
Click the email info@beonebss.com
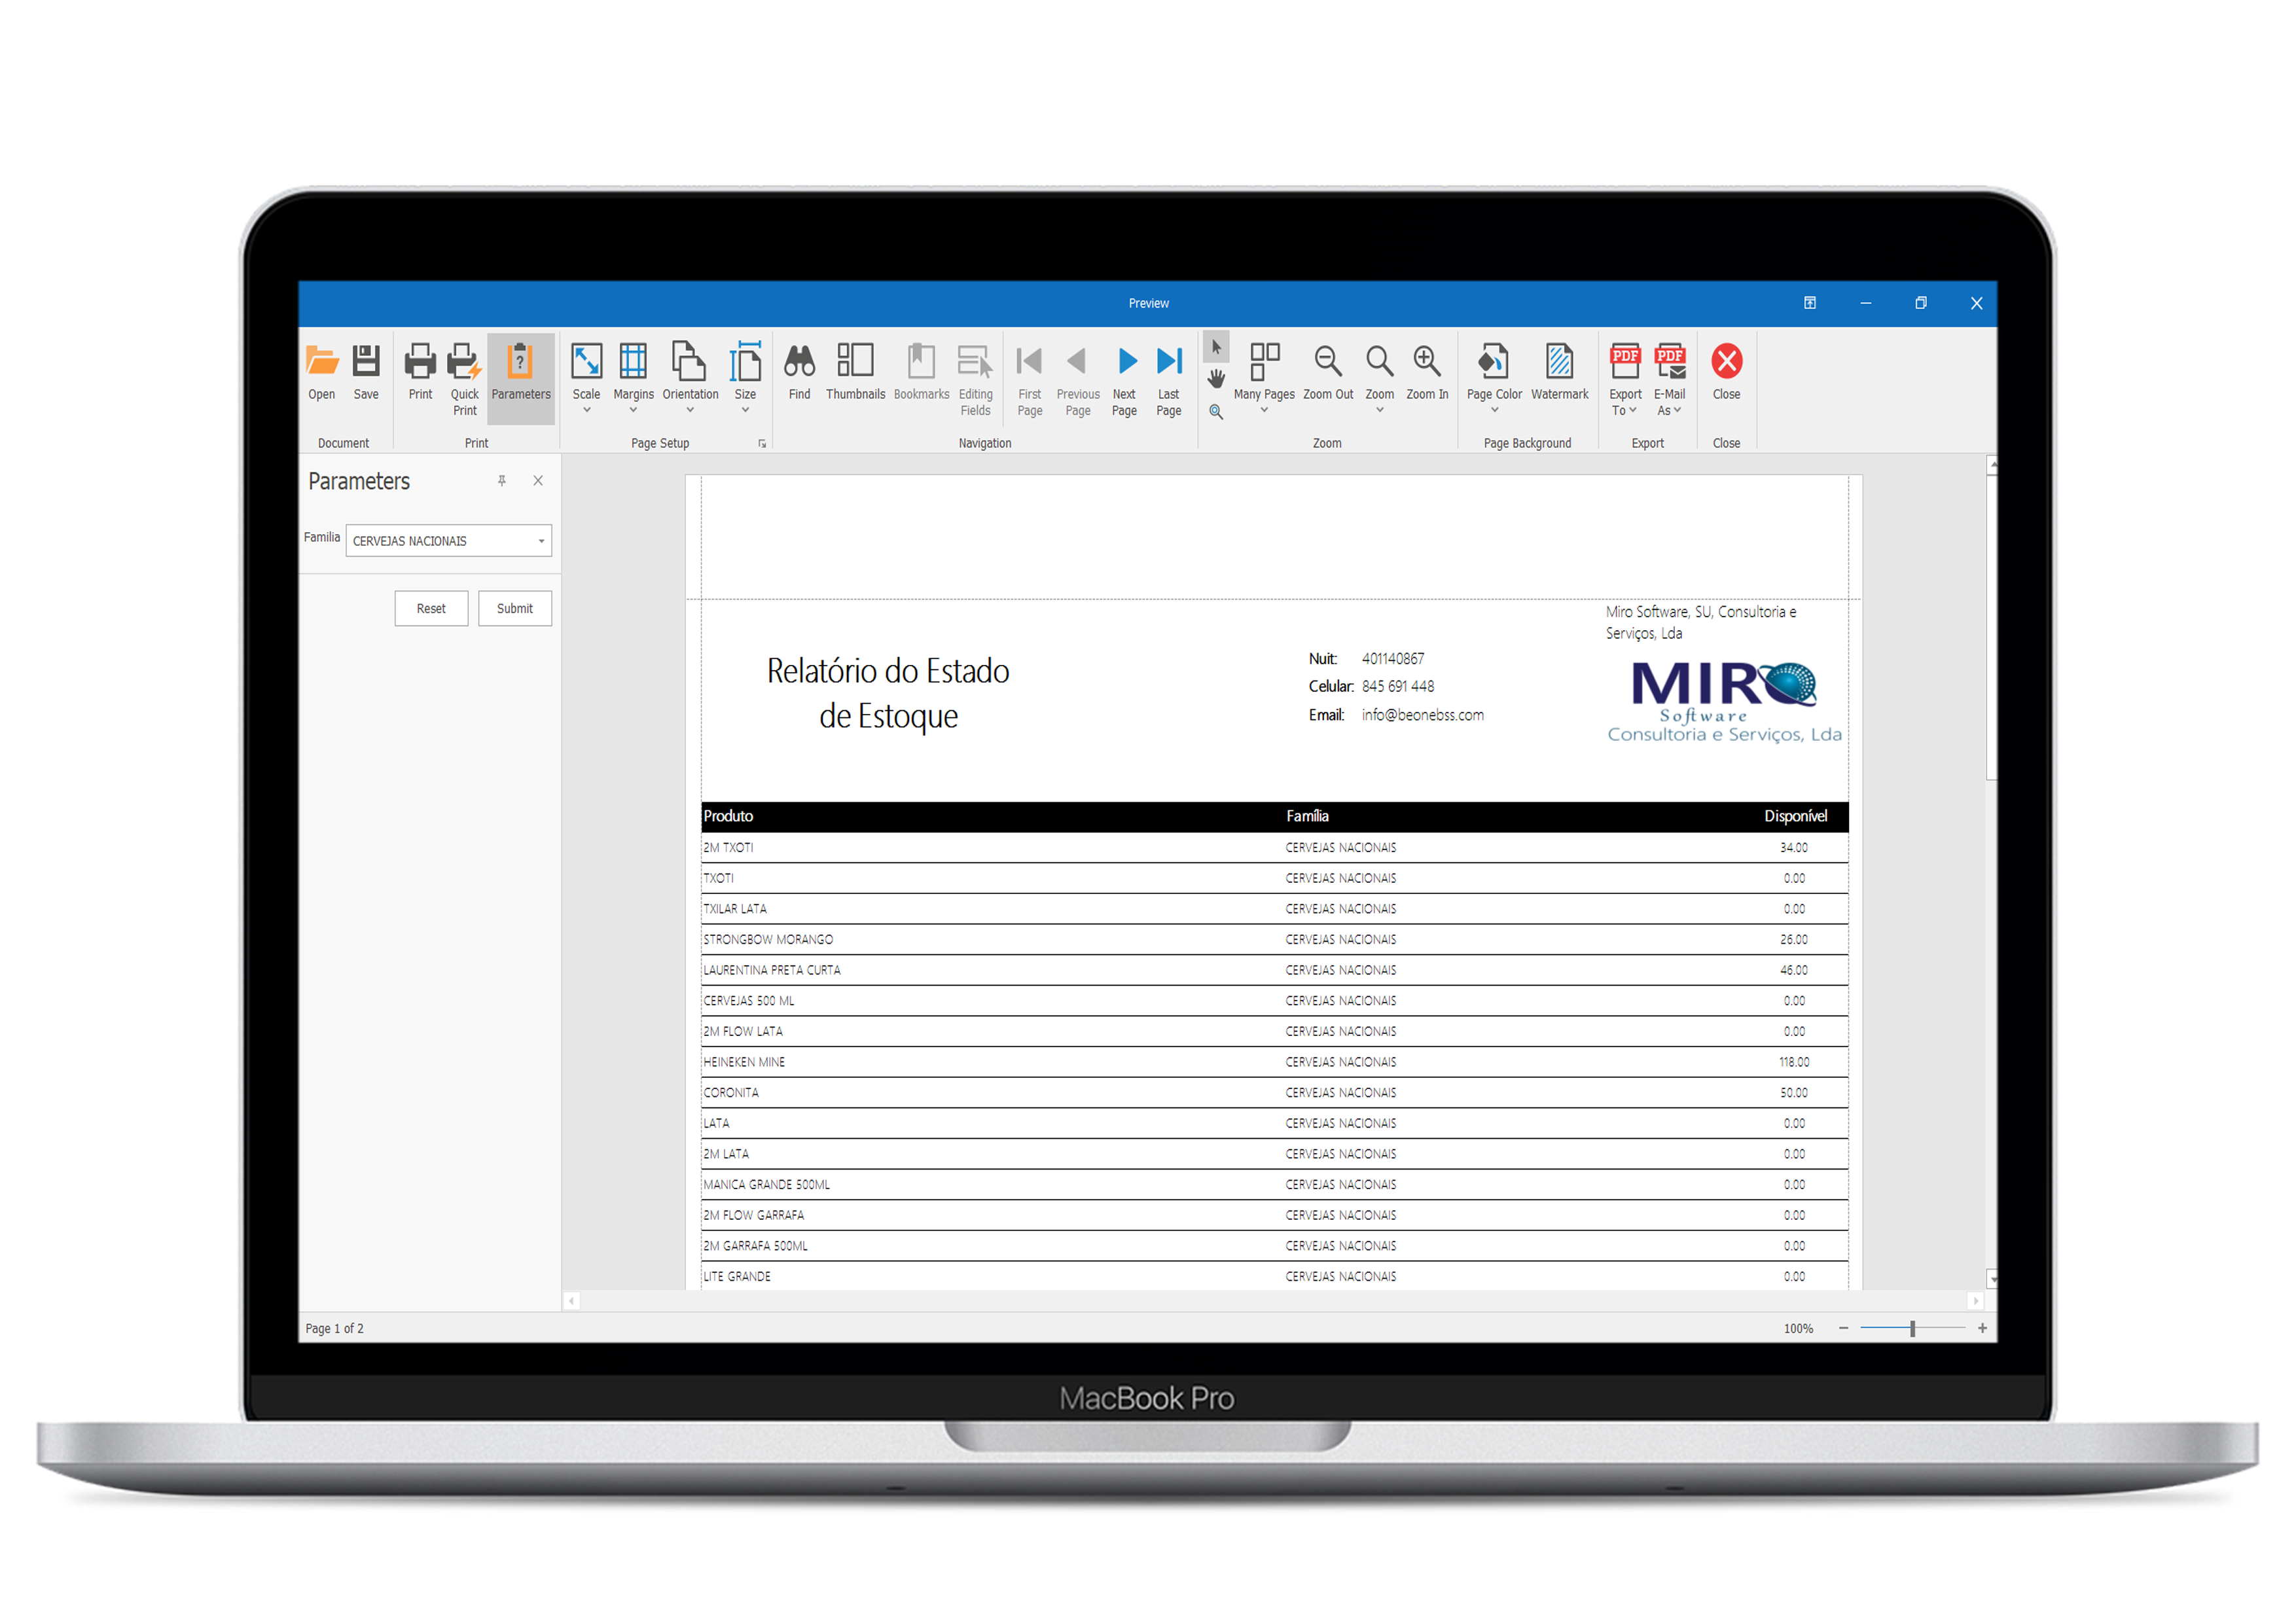[1422, 715]
